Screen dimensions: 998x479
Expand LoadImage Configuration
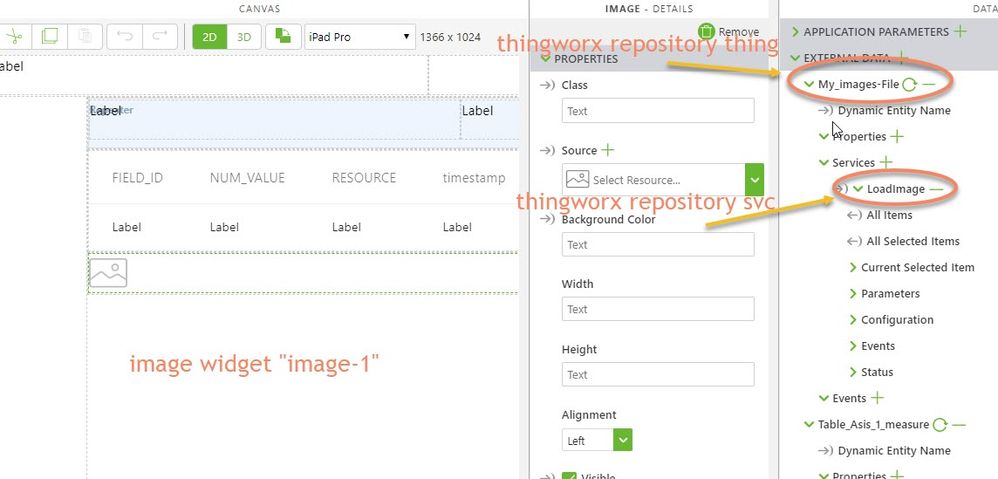click(853, 319)
